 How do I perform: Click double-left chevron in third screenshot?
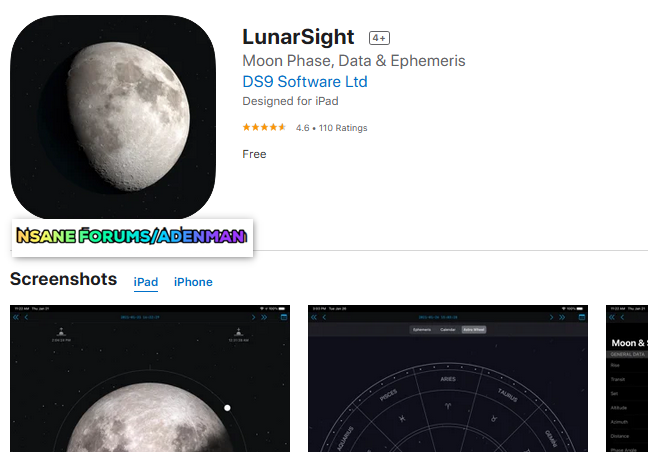coord(612,317)
